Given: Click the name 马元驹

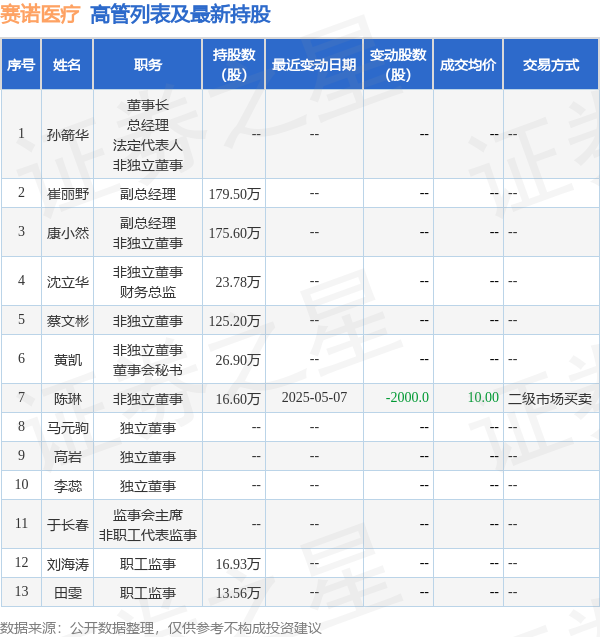Looking at the screenshot, I should click(x=67, y=428).
